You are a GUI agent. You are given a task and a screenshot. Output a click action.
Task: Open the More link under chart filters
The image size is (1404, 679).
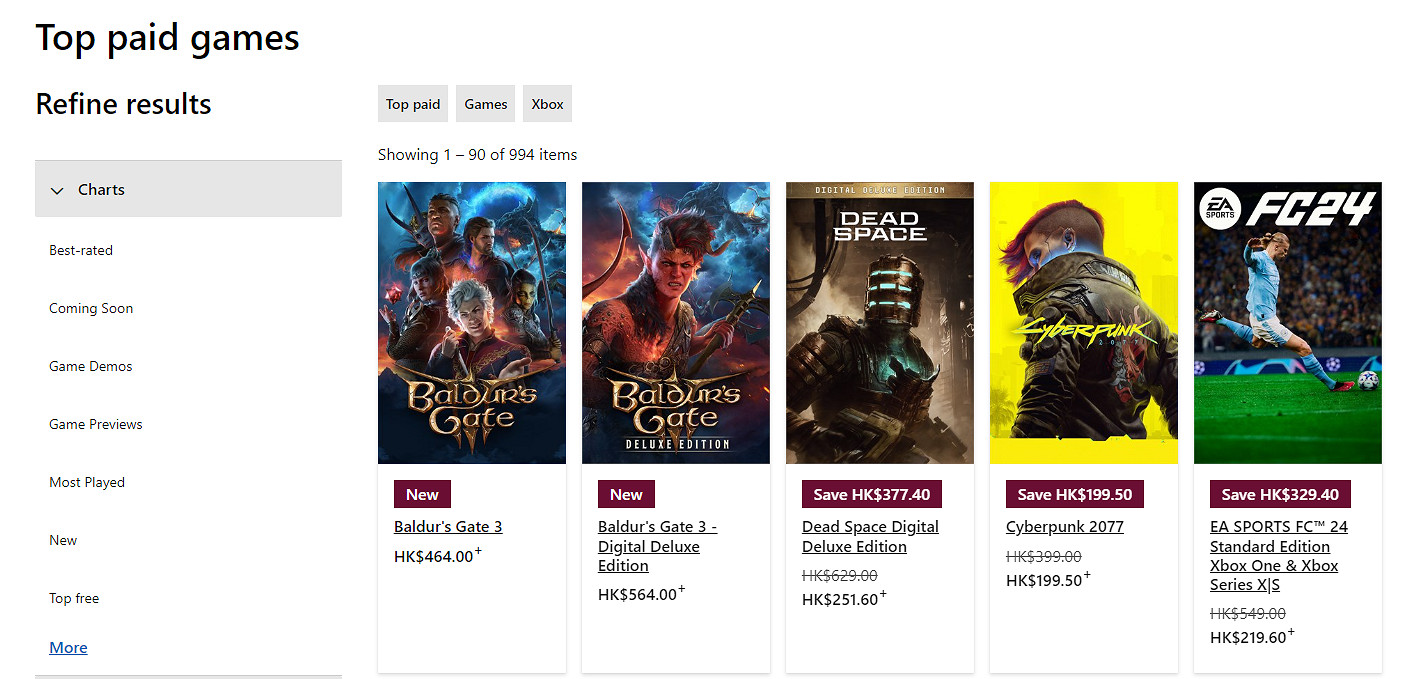coord(67,647)
